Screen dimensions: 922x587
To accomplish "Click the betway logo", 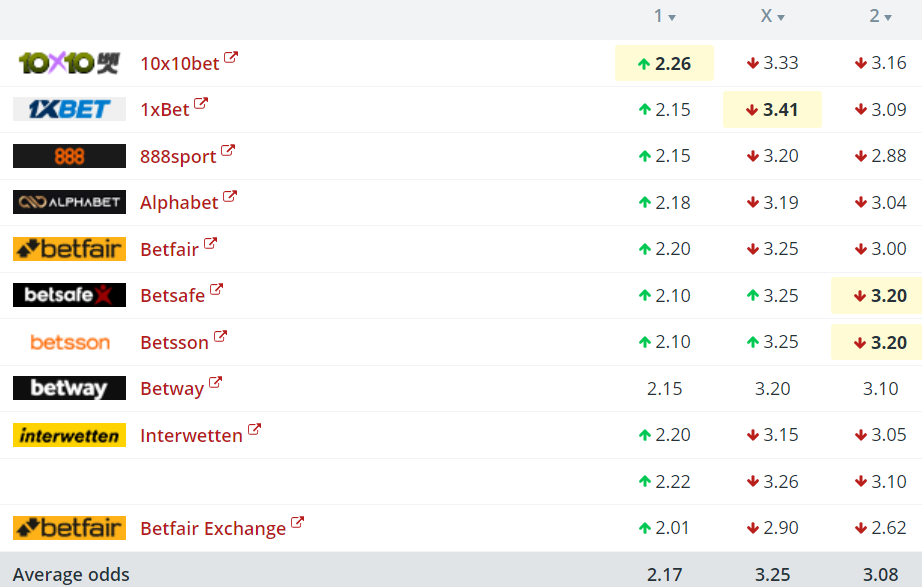I will click(69, 388).
